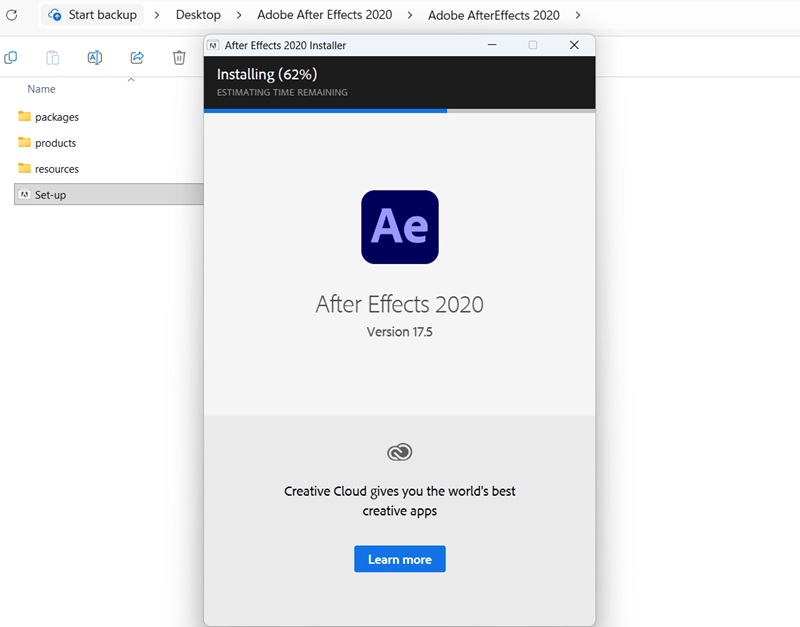The height and width of the screenshot is (627, 800).
Task: Click the Paste toolbar icon
Action: click(52, 58)
